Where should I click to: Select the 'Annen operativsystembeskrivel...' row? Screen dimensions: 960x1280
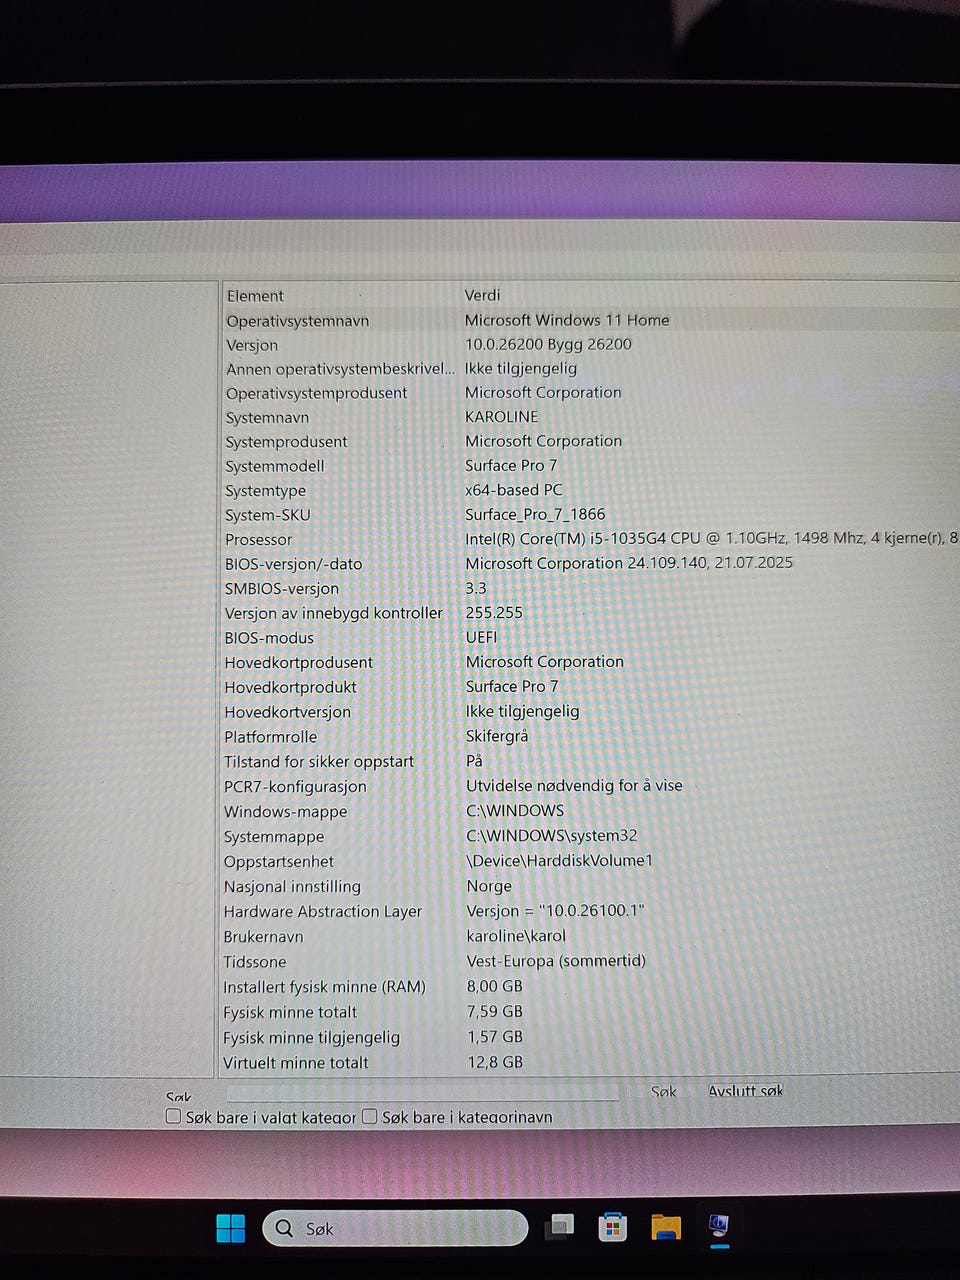pyautogui.click(x=591, y=368)
